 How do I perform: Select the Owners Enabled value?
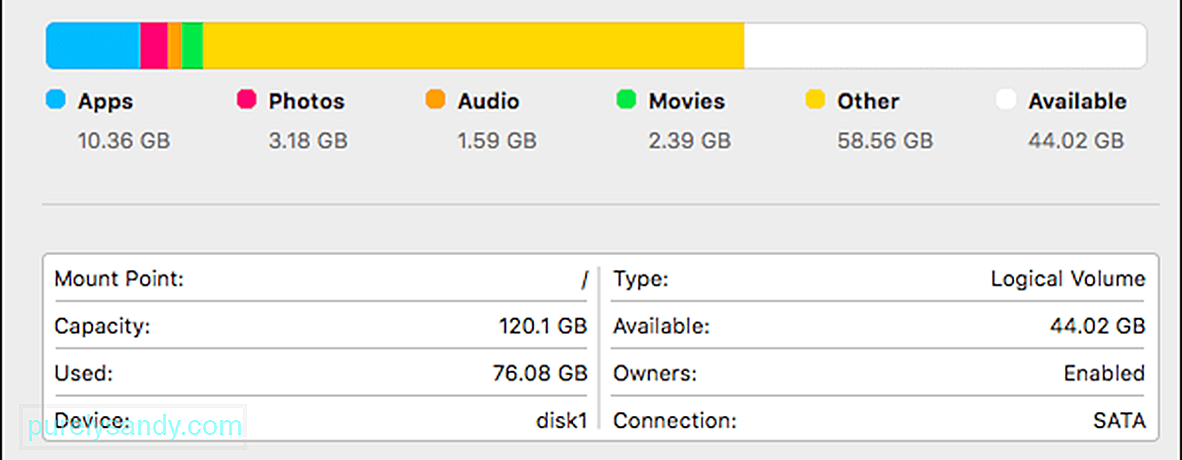[x=1104, y=373]
